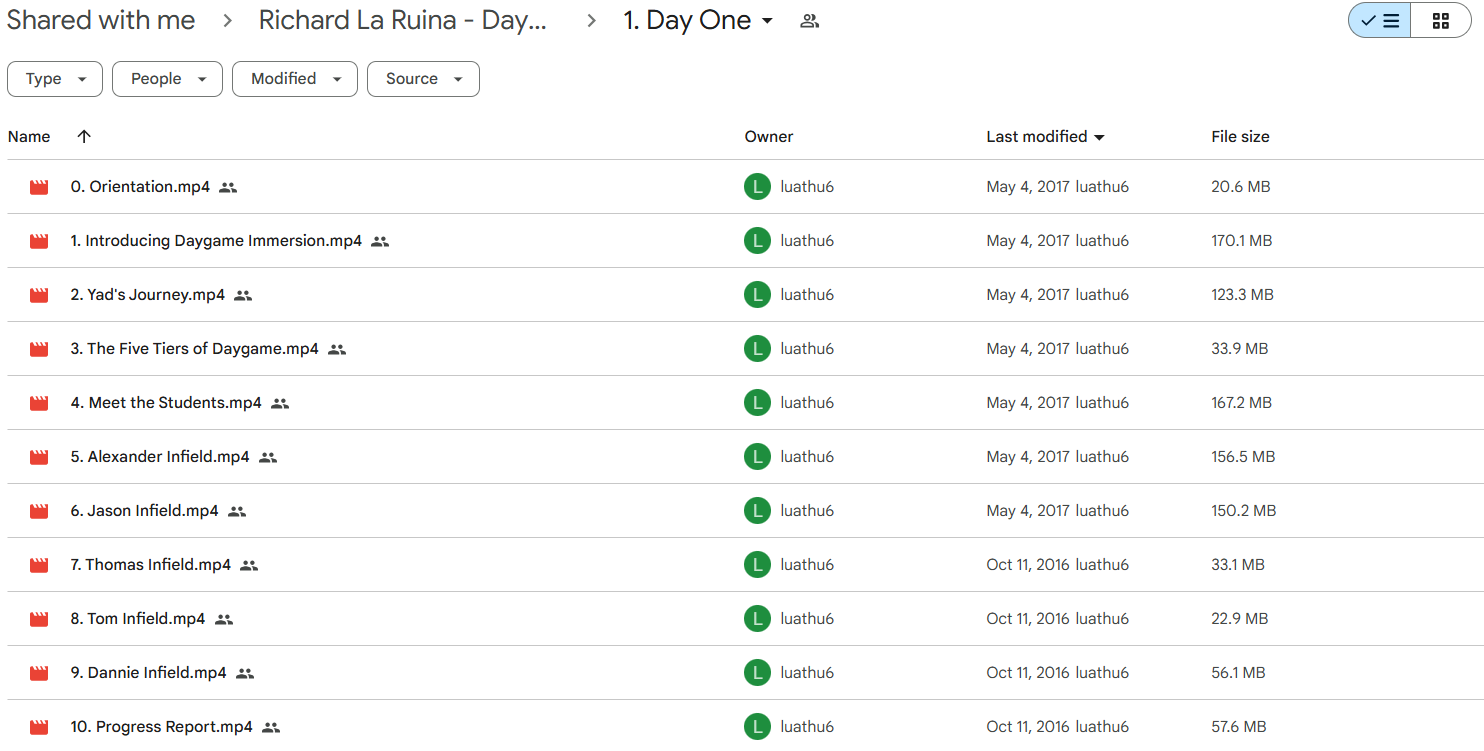The height and width of the screenshot is (751, 1484).
Task: Click owner avatar in the Orientation.mp4 row
Action: coord(758,187)
